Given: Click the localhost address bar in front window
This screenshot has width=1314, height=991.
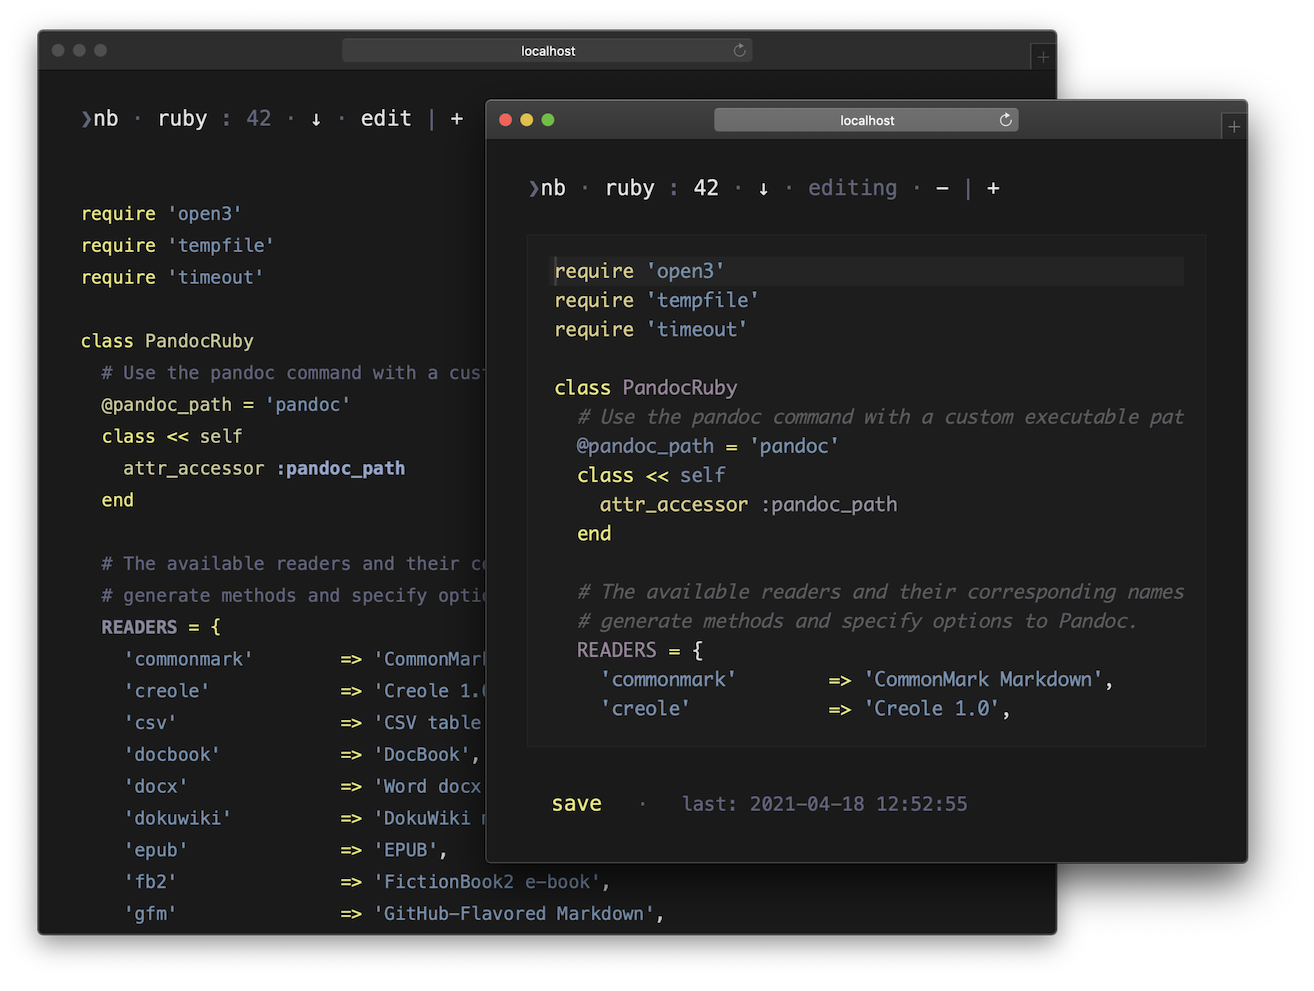Looking at the screenshot, I should (x=867, y=120).
